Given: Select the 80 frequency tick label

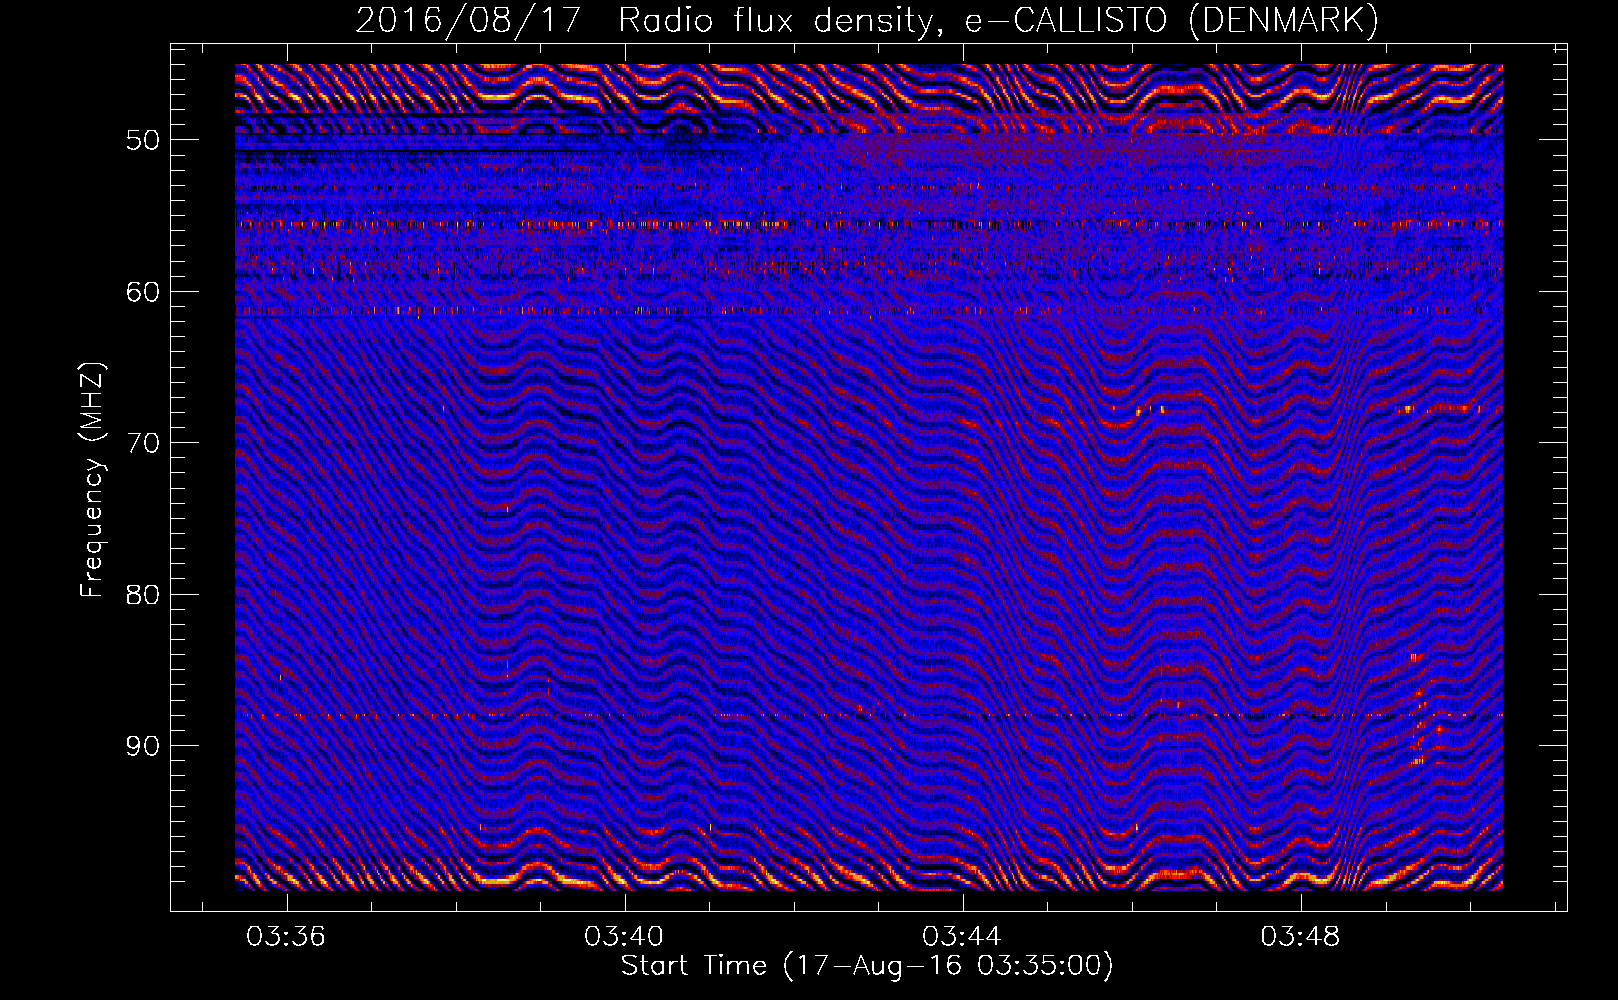Looking at the screenshot, I should point(142,594).
